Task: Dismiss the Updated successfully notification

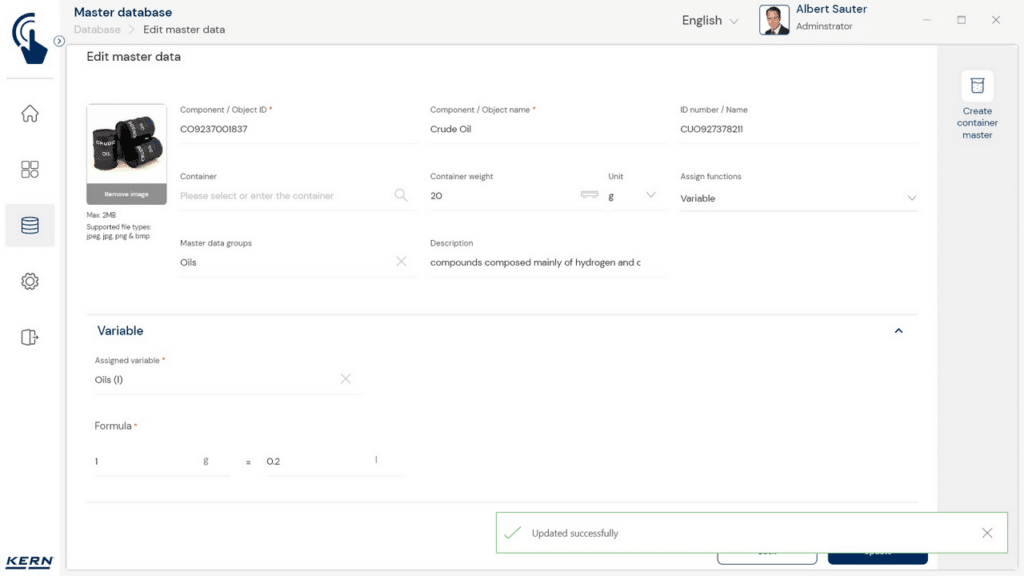Action: [x=987, y=533]
